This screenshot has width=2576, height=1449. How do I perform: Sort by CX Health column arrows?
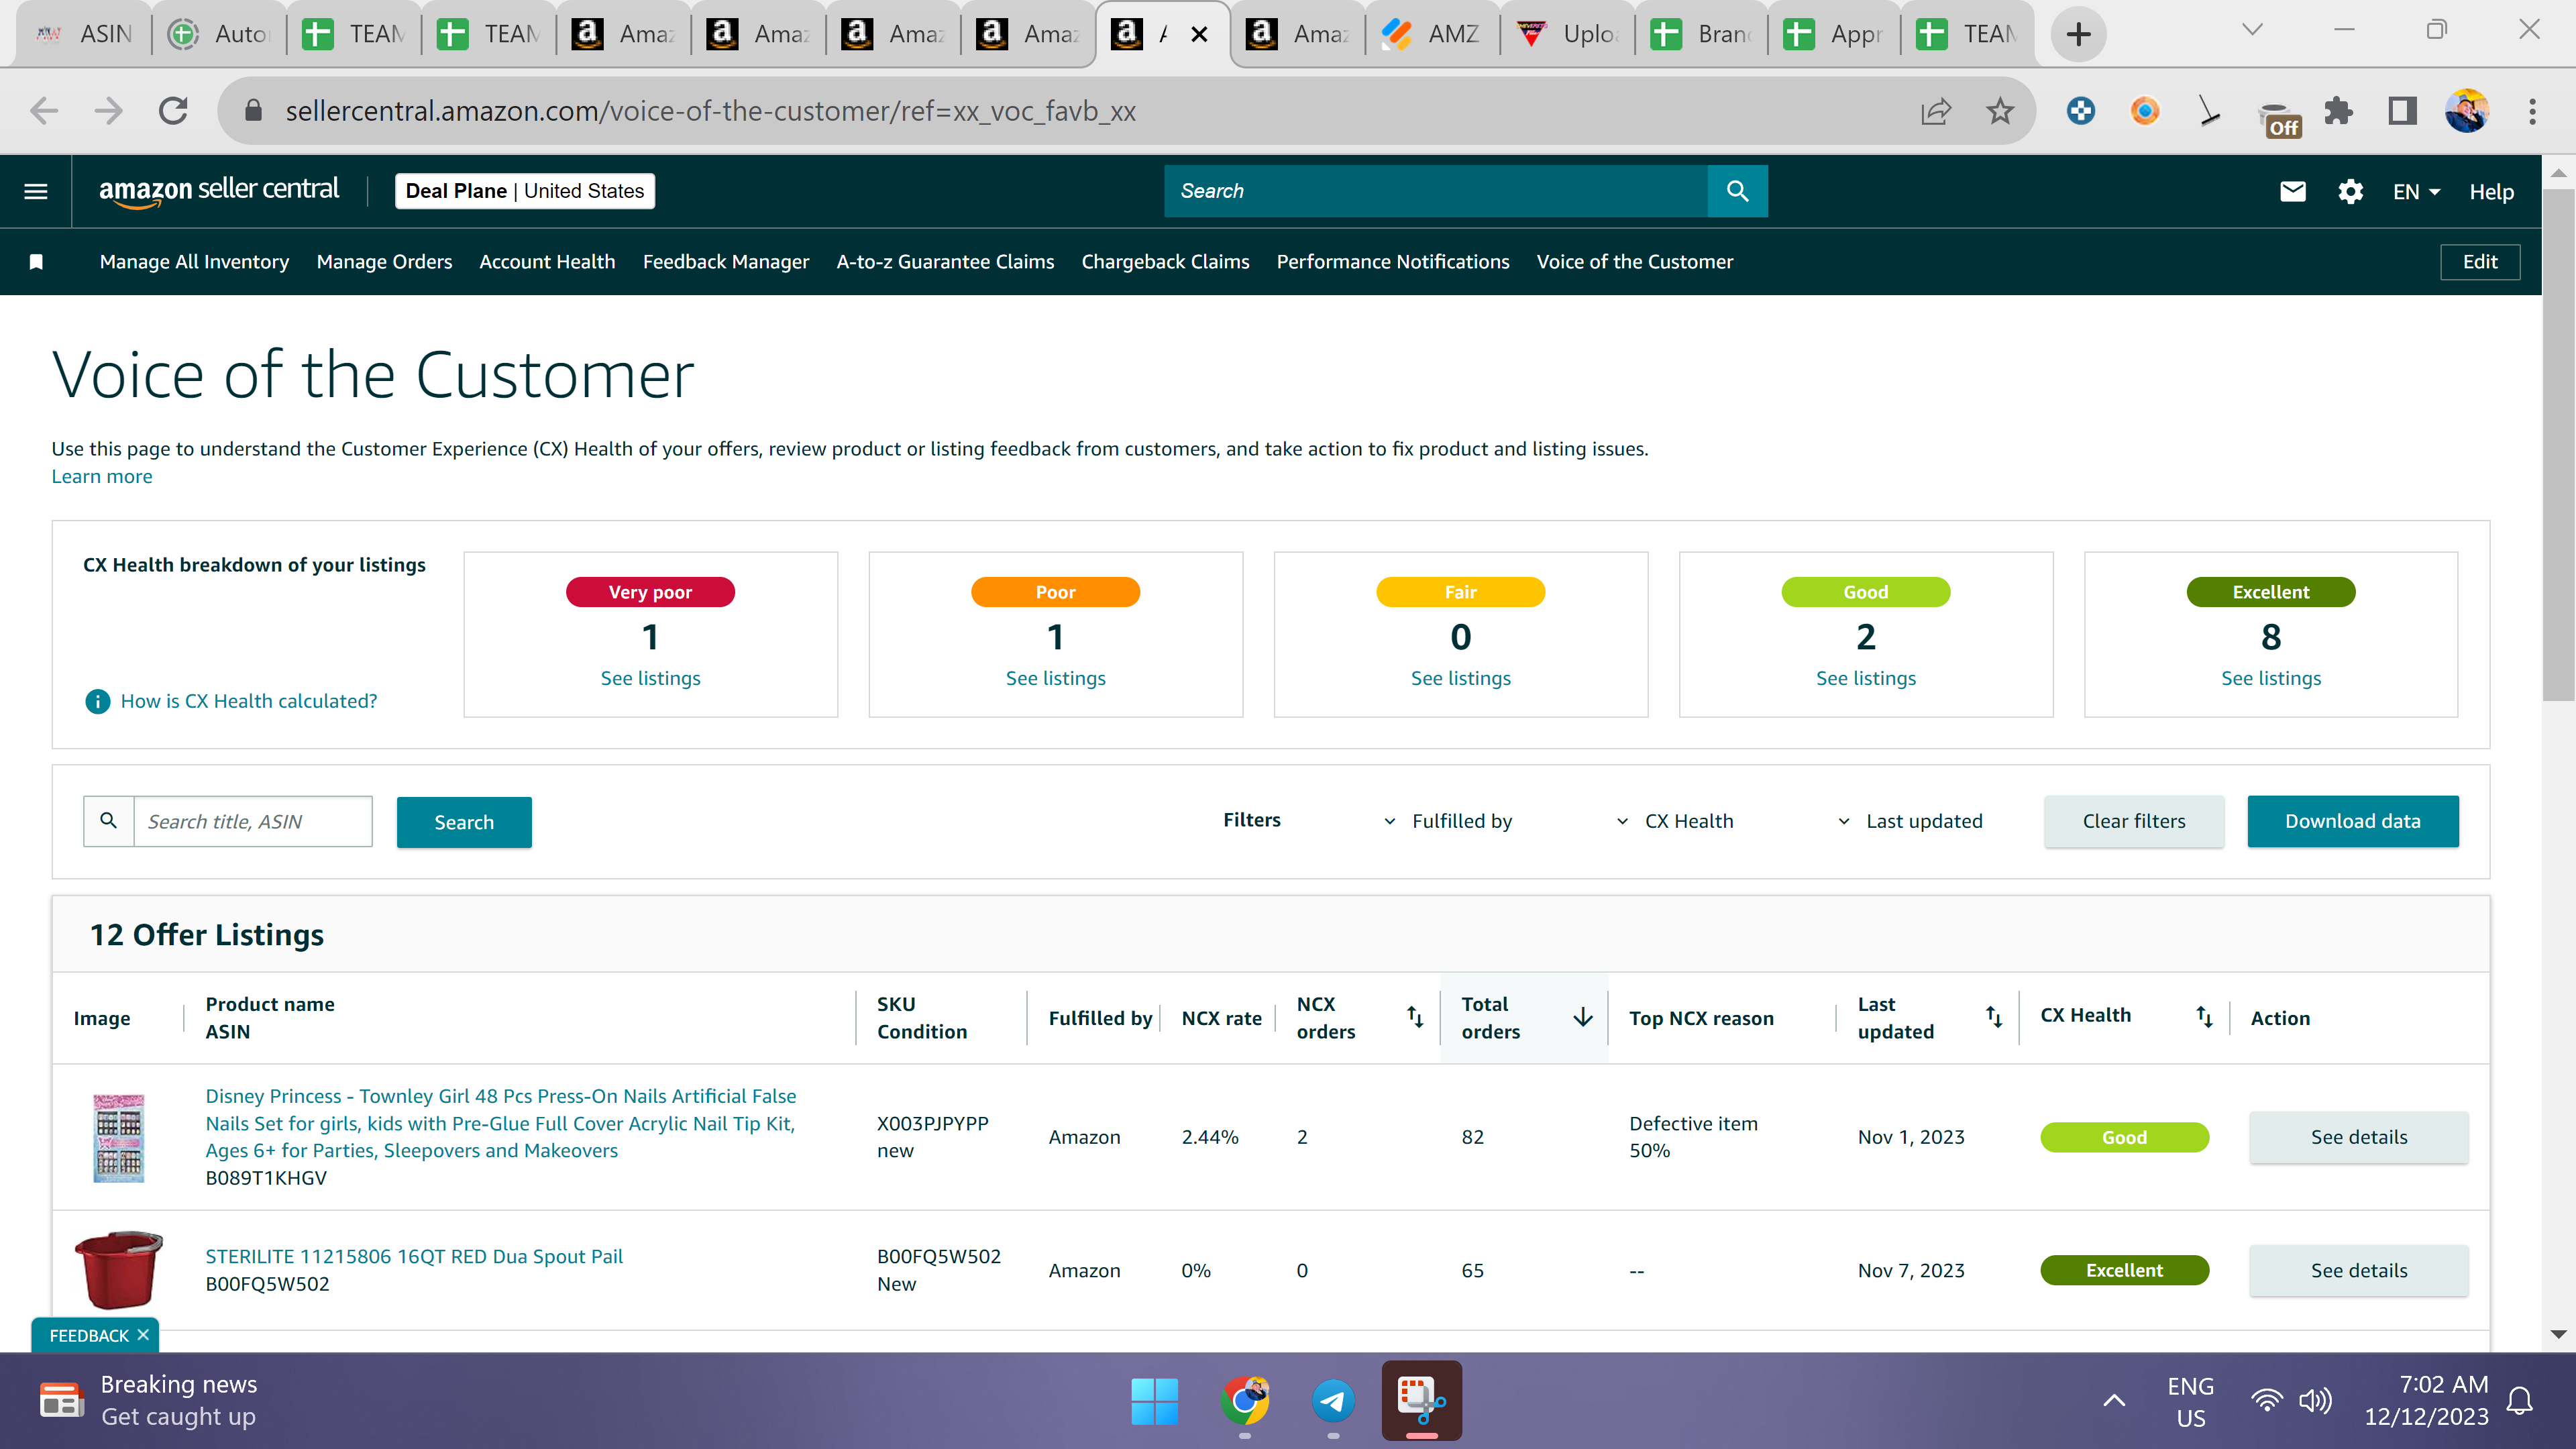coord(2204,1017)
